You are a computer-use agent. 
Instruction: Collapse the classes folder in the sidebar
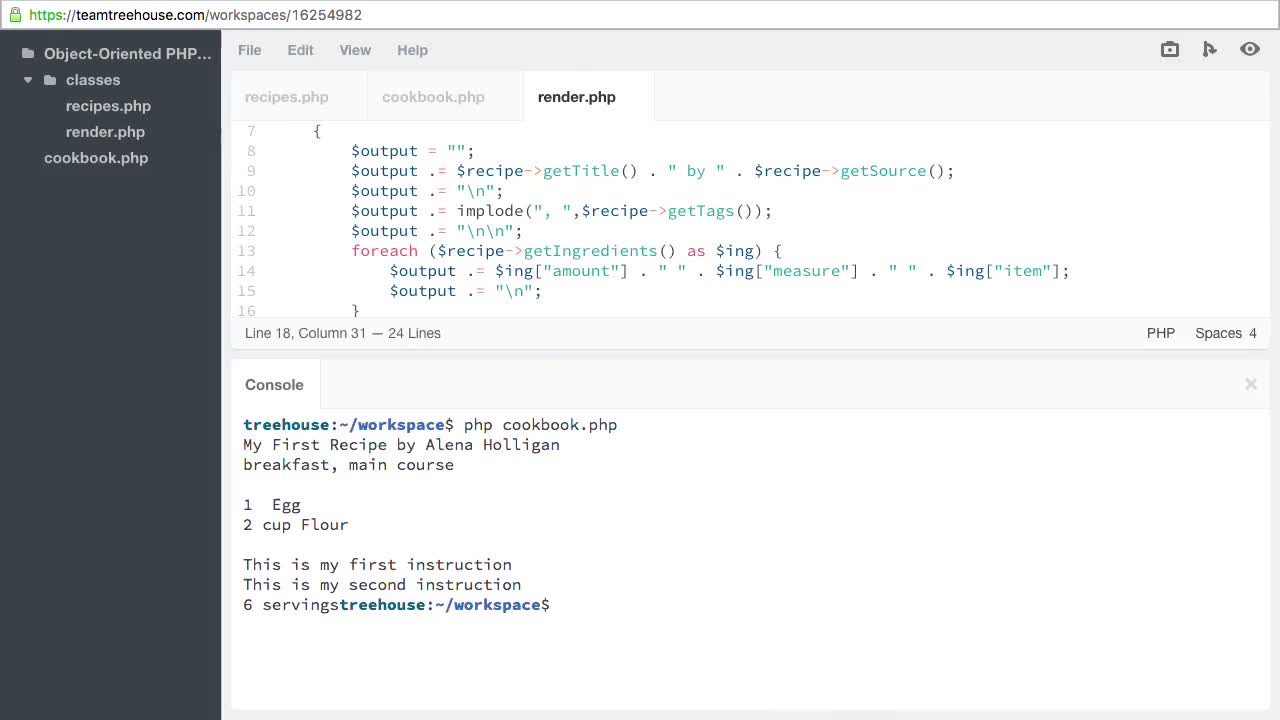click(x=27, y=80)
